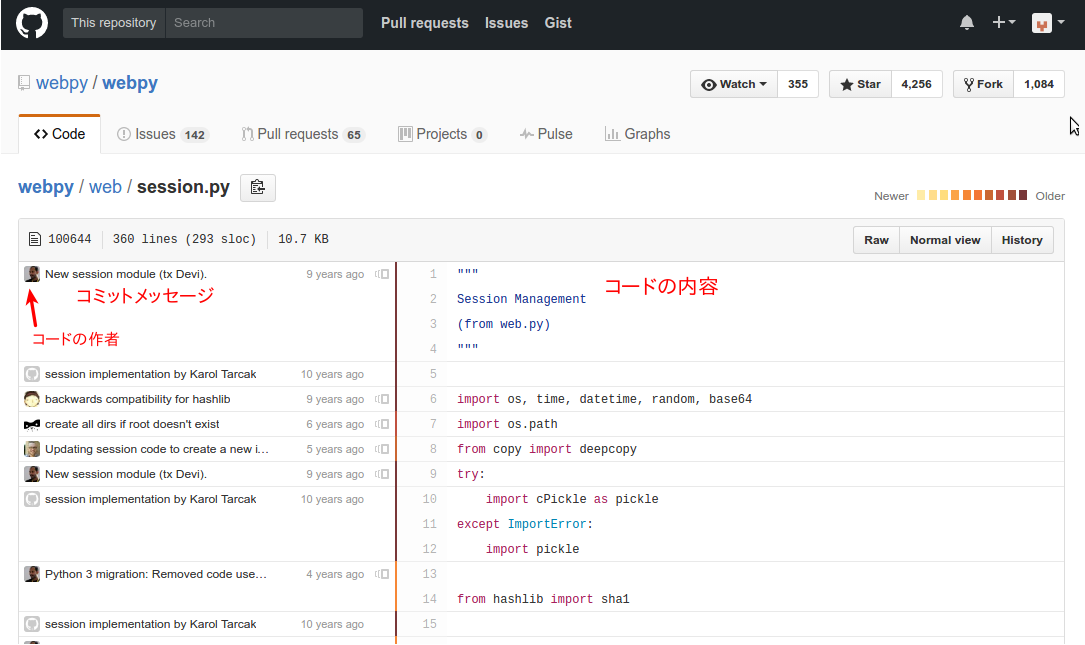Switch to the Pulse tab
Image resolution: width=1085 pixels, height=645 pixels.
[x=546, y=134]
